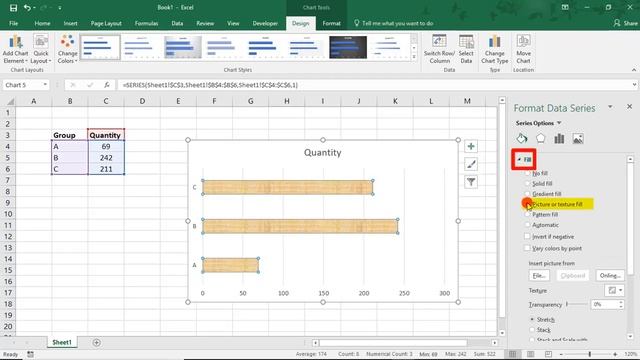Viewport: 640px width, 360px height.
Task: Click Tell me what you want to do
Action: tap(393, 23)
